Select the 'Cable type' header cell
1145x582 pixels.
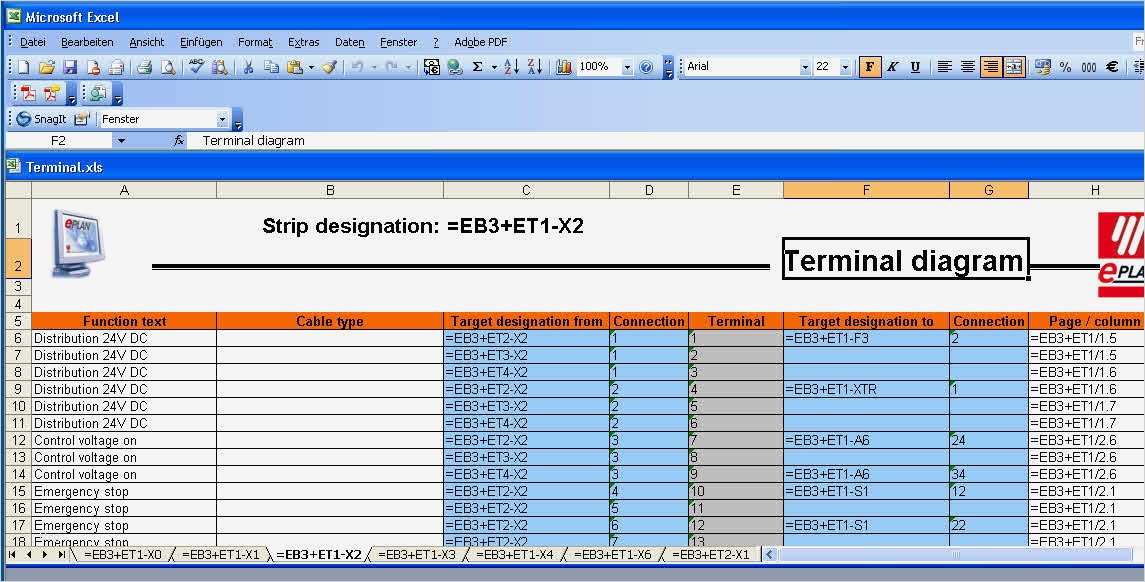coord(330,321)
